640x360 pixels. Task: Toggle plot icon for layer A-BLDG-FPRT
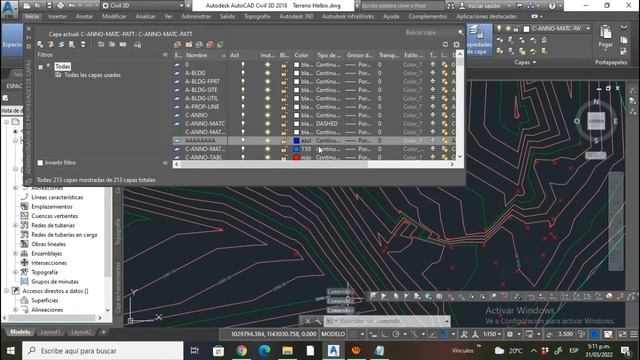[x=433, y=82]
